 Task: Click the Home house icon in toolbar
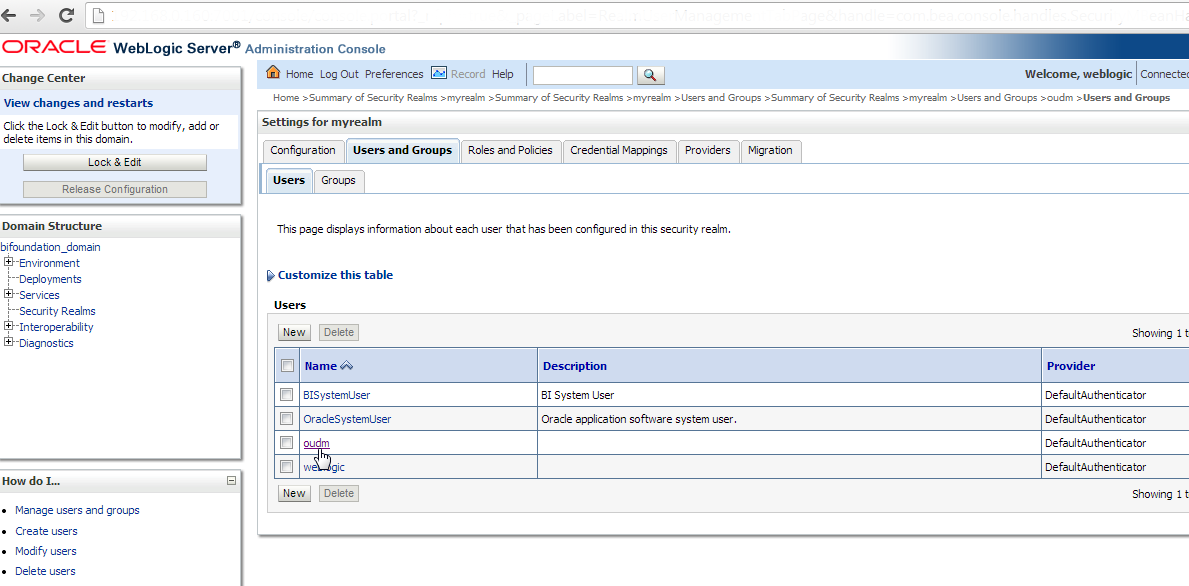coord(274,74)
